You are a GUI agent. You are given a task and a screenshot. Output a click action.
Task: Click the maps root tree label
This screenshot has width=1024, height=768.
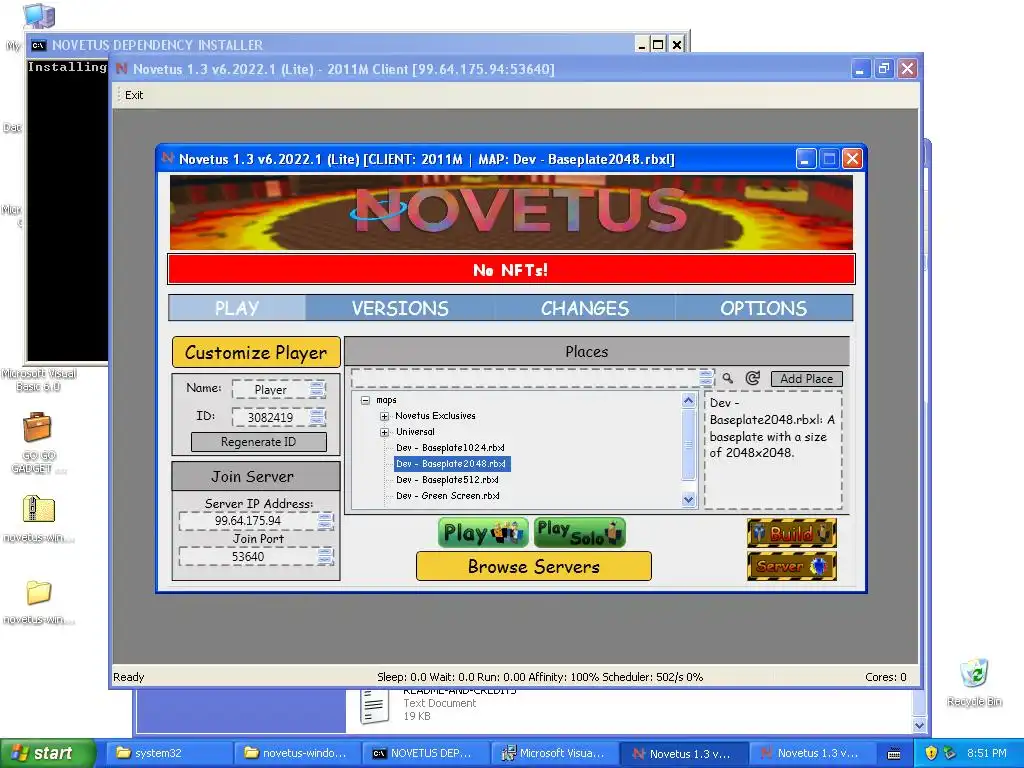(x=386, y=400)
